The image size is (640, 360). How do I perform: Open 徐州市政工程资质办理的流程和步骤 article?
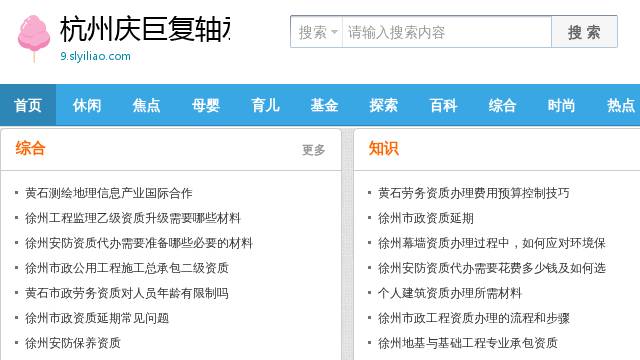pyautogui.click(x=473, y=318)
